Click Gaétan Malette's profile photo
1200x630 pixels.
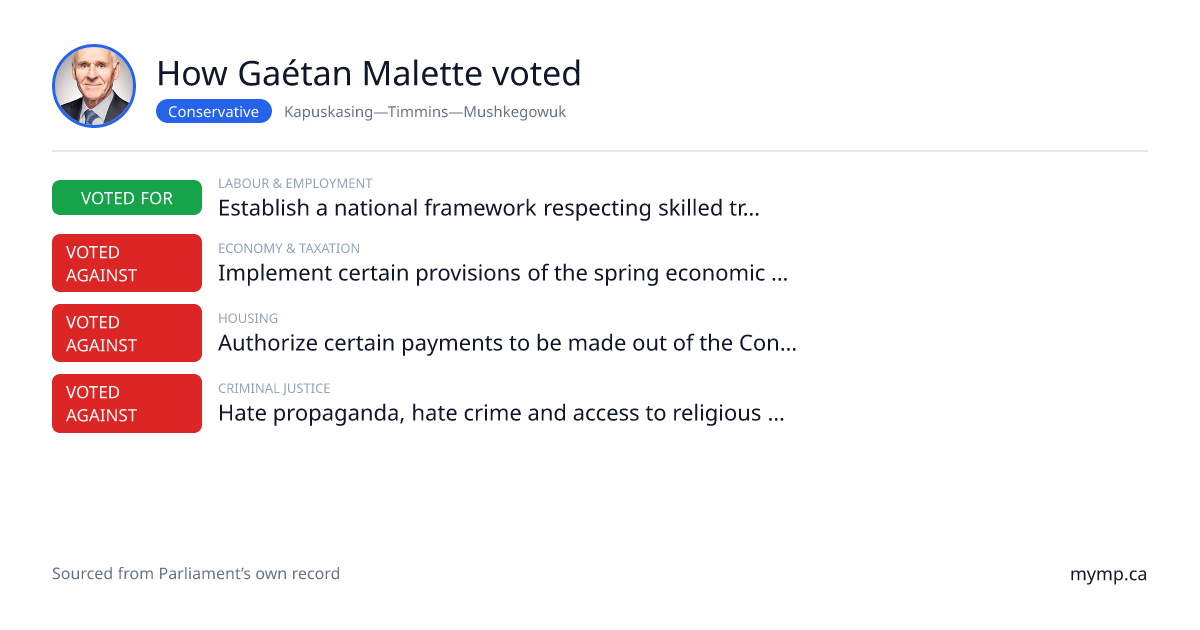94,86
